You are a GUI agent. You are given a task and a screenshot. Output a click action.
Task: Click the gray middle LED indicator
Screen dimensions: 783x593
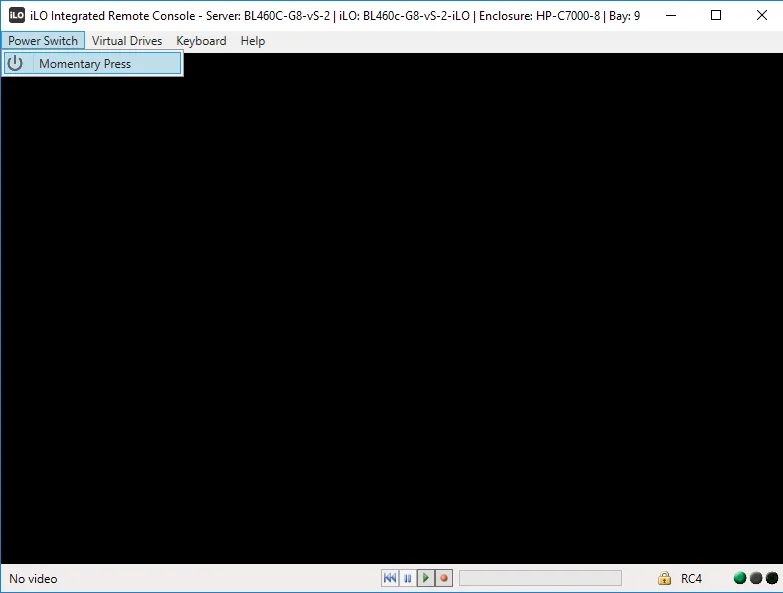756,578
